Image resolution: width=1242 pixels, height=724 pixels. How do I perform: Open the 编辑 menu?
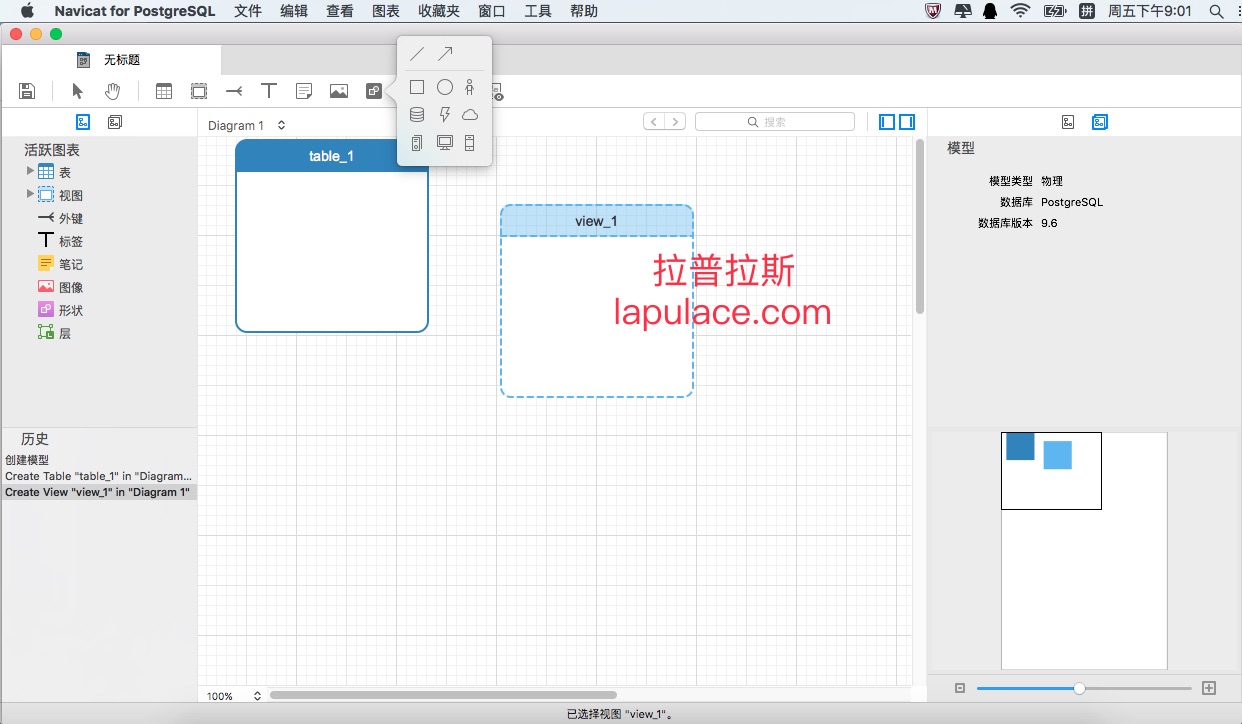click(294, 11)
